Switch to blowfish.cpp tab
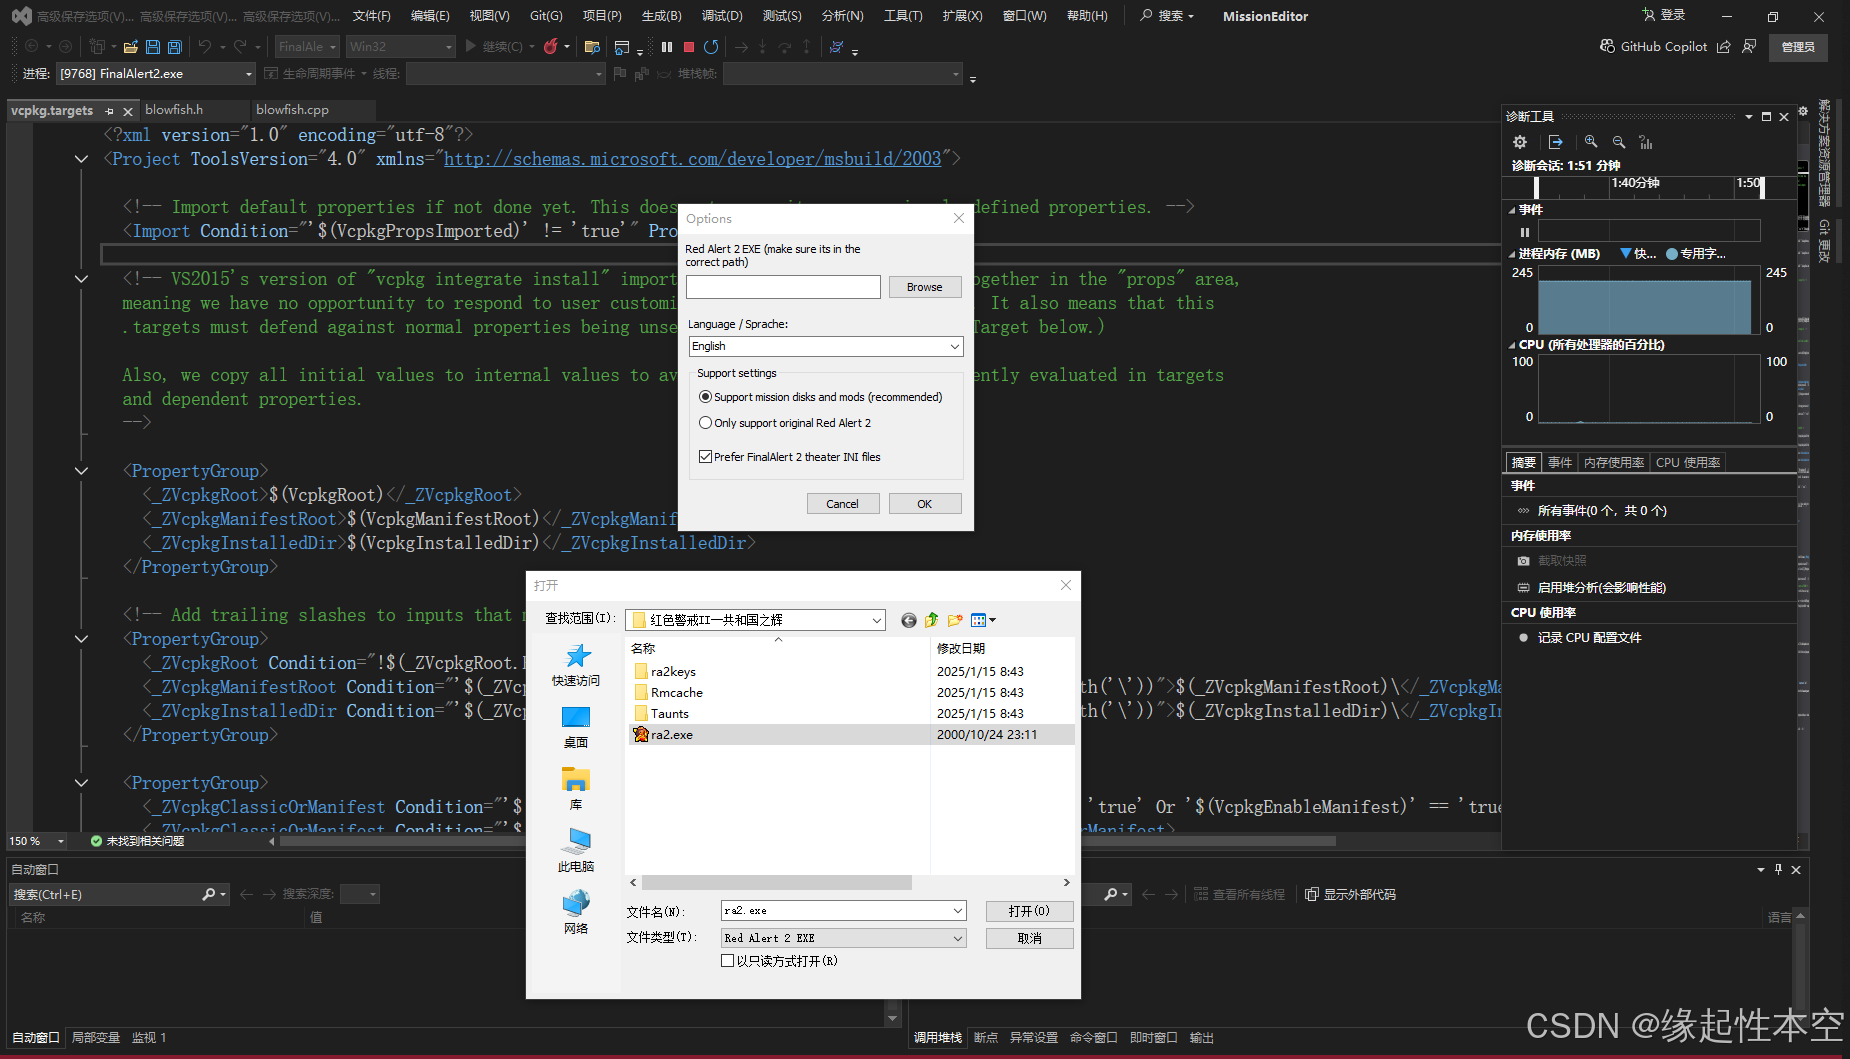1850x1059 pixels. point(292,110)
